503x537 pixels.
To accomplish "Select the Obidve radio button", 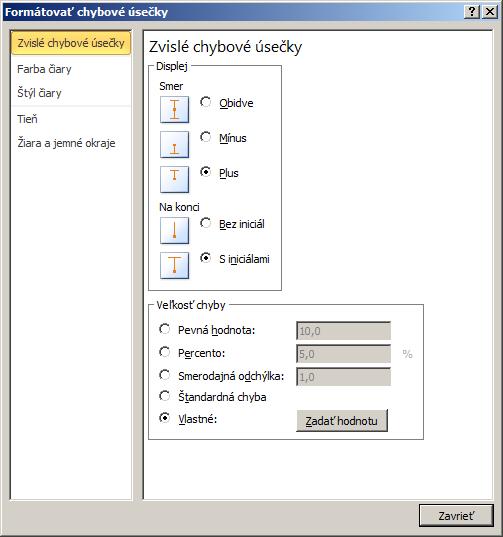I will click(205, 102).
